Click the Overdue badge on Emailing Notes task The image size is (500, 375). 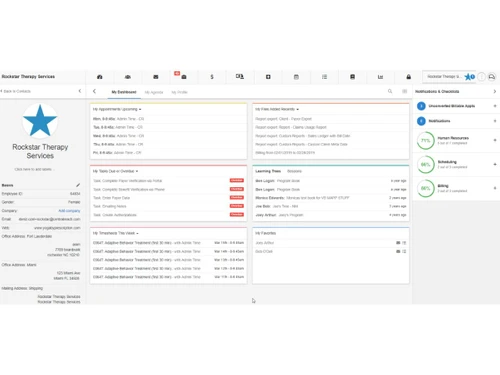pos(237,206)
